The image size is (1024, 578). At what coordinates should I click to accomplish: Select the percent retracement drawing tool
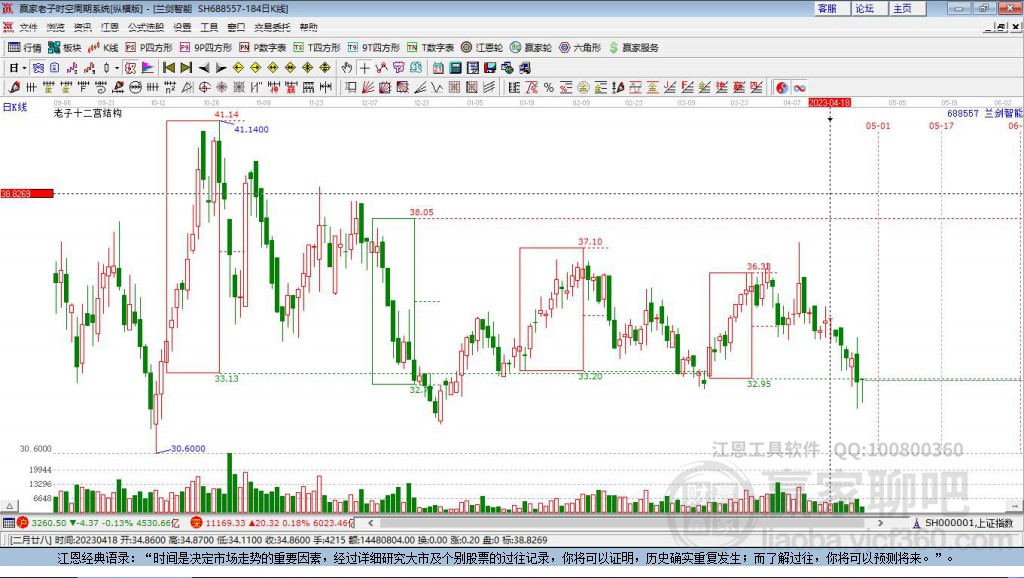click(x=549, y=88)
